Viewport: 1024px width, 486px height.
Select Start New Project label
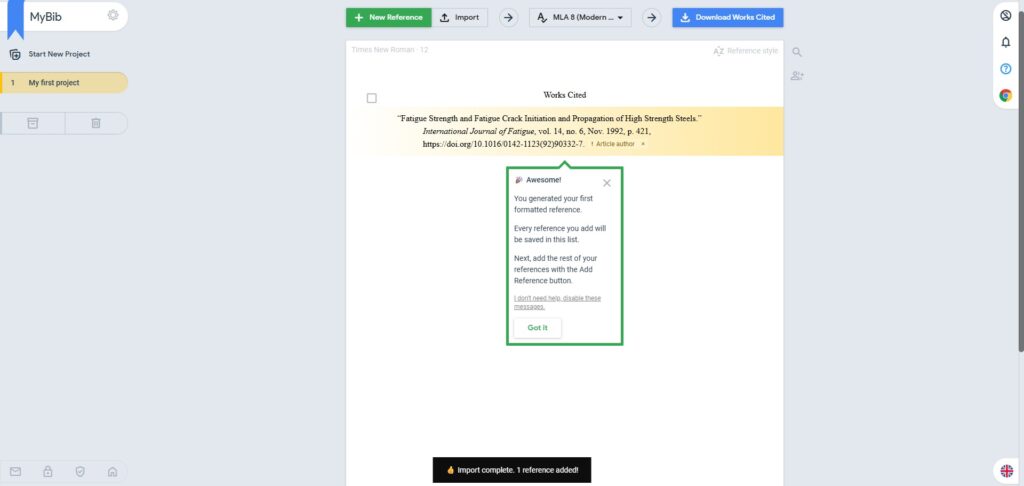pyautogui.click(x=59, y=54)
